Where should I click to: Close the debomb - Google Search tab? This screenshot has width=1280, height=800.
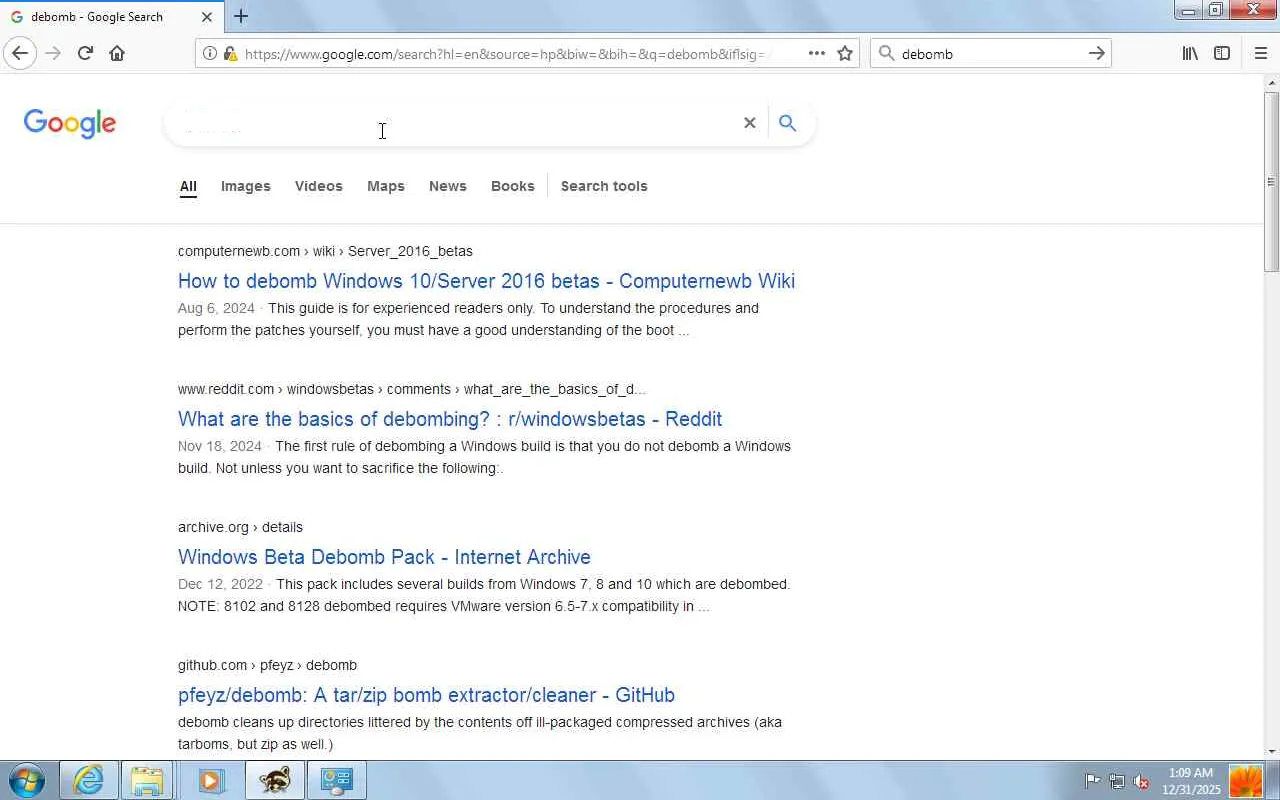click(207, 17)
